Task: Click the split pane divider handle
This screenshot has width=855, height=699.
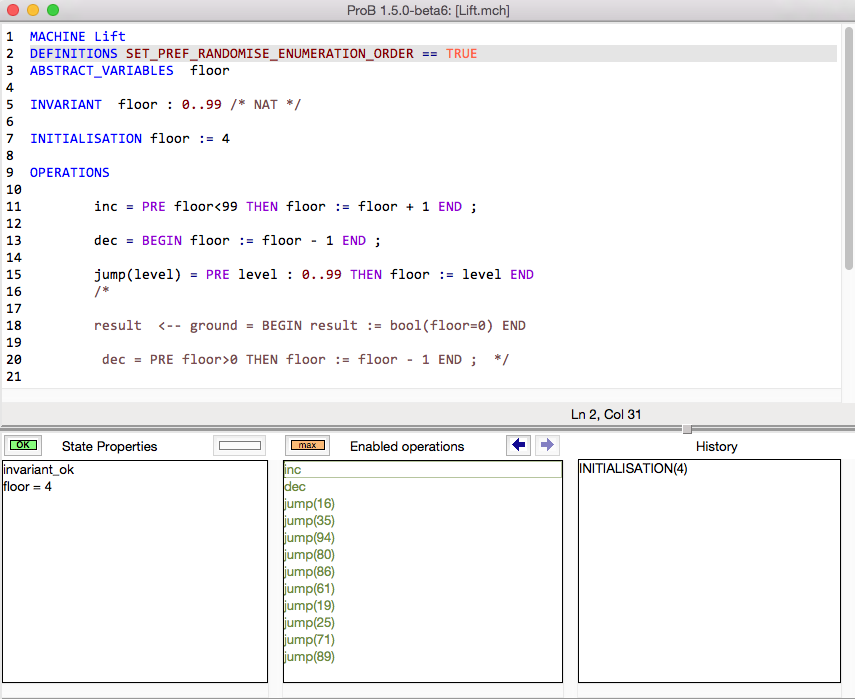Action: [686, 429]
